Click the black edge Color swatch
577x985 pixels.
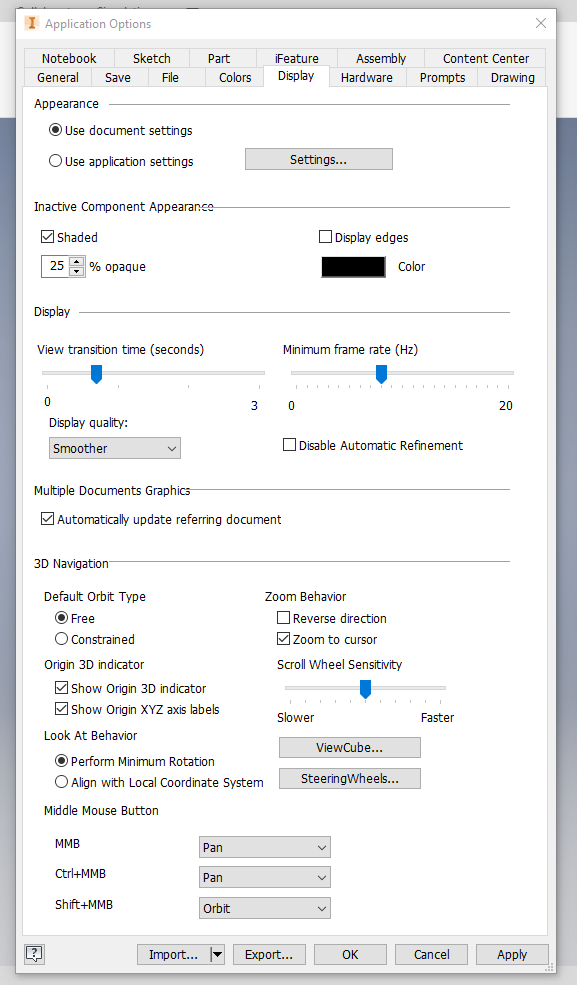[353, 266]
